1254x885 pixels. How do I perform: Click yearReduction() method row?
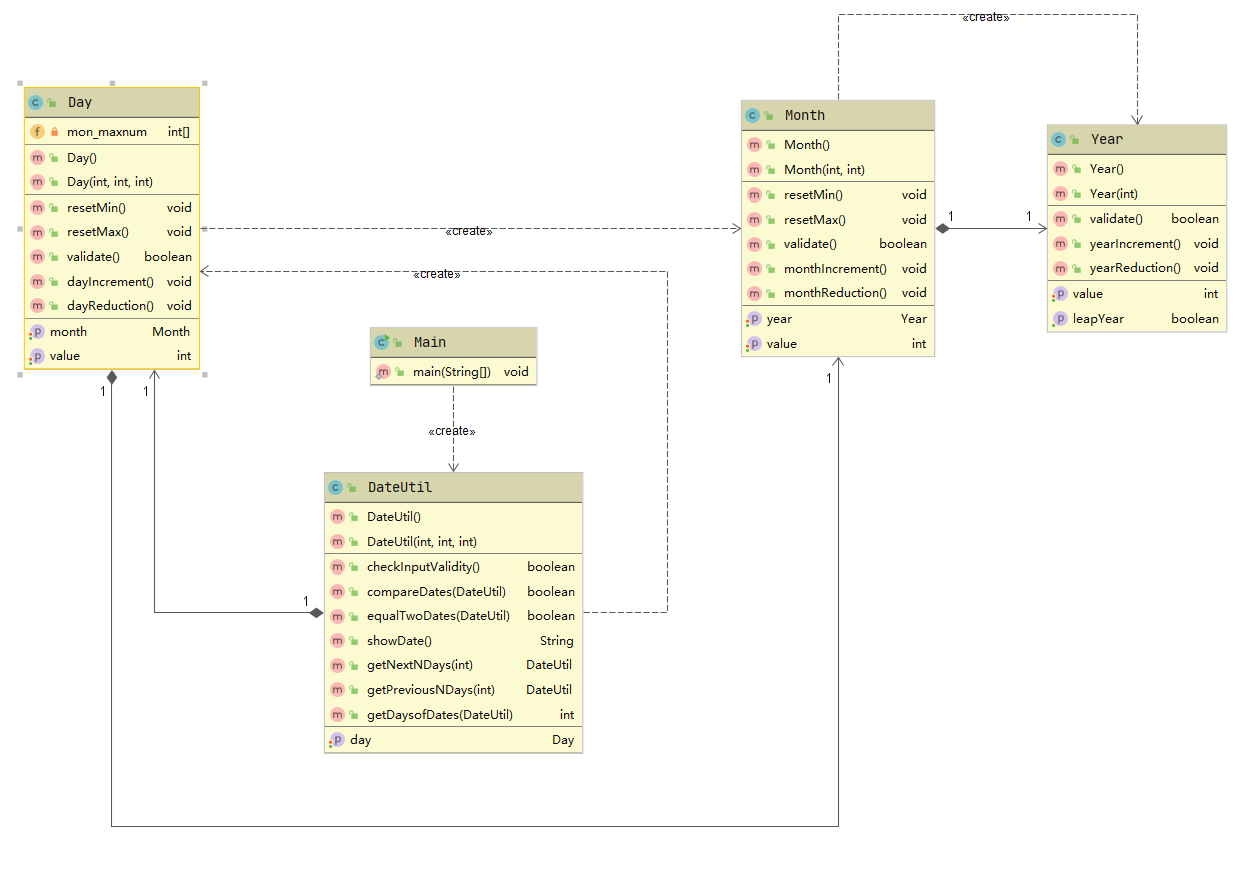tap(1137, 268)
